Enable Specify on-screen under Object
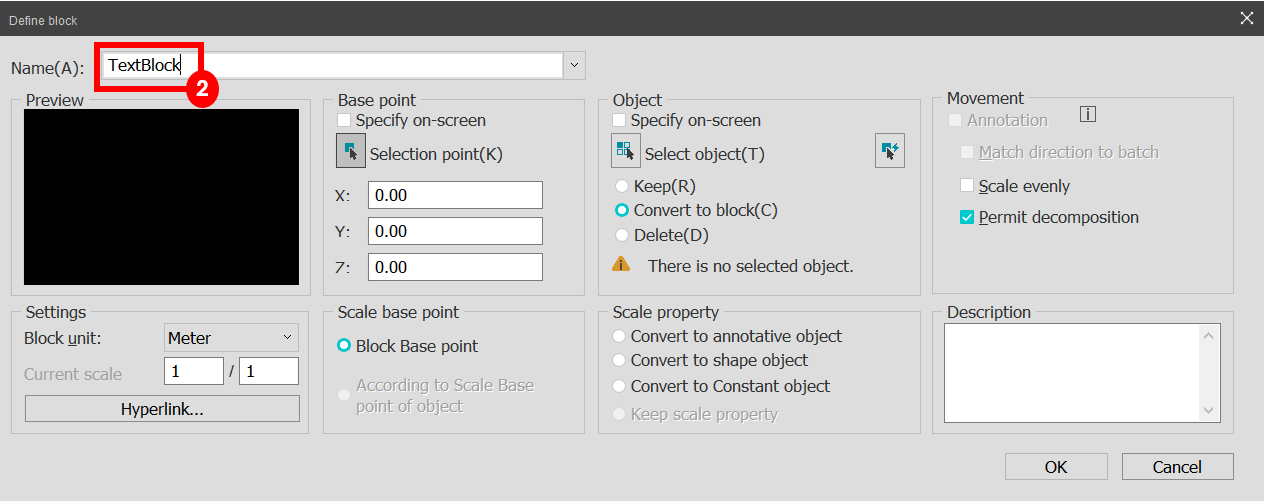The width and height of the screenshot is (1264, 501). coord(620,120)
